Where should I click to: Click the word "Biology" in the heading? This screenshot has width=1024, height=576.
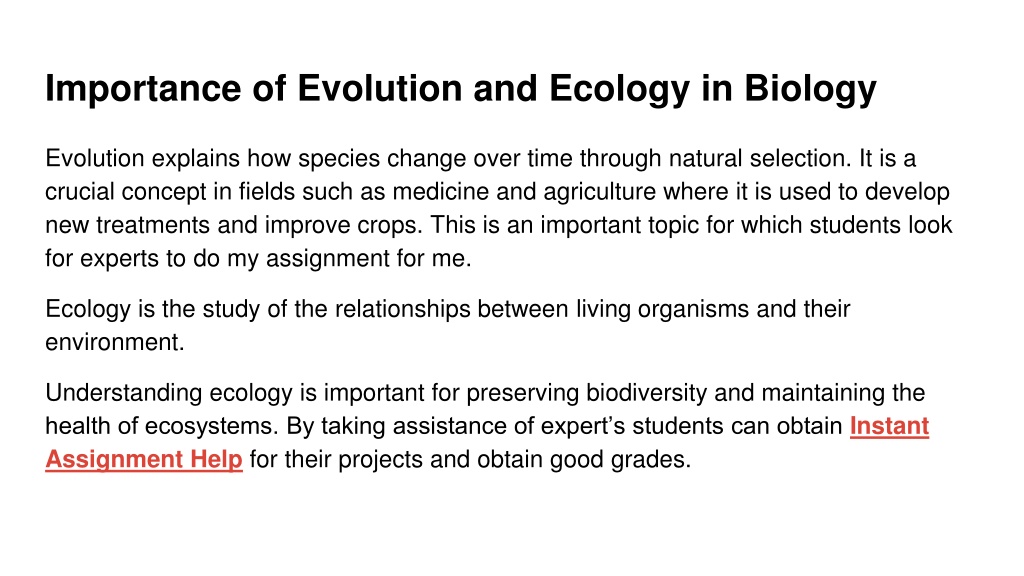[x=810, y=89]
